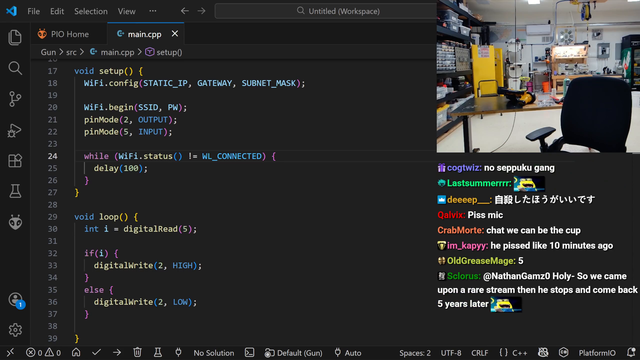
Task: Change indentation Spaces: 2
Action: (x=415, y=353)
